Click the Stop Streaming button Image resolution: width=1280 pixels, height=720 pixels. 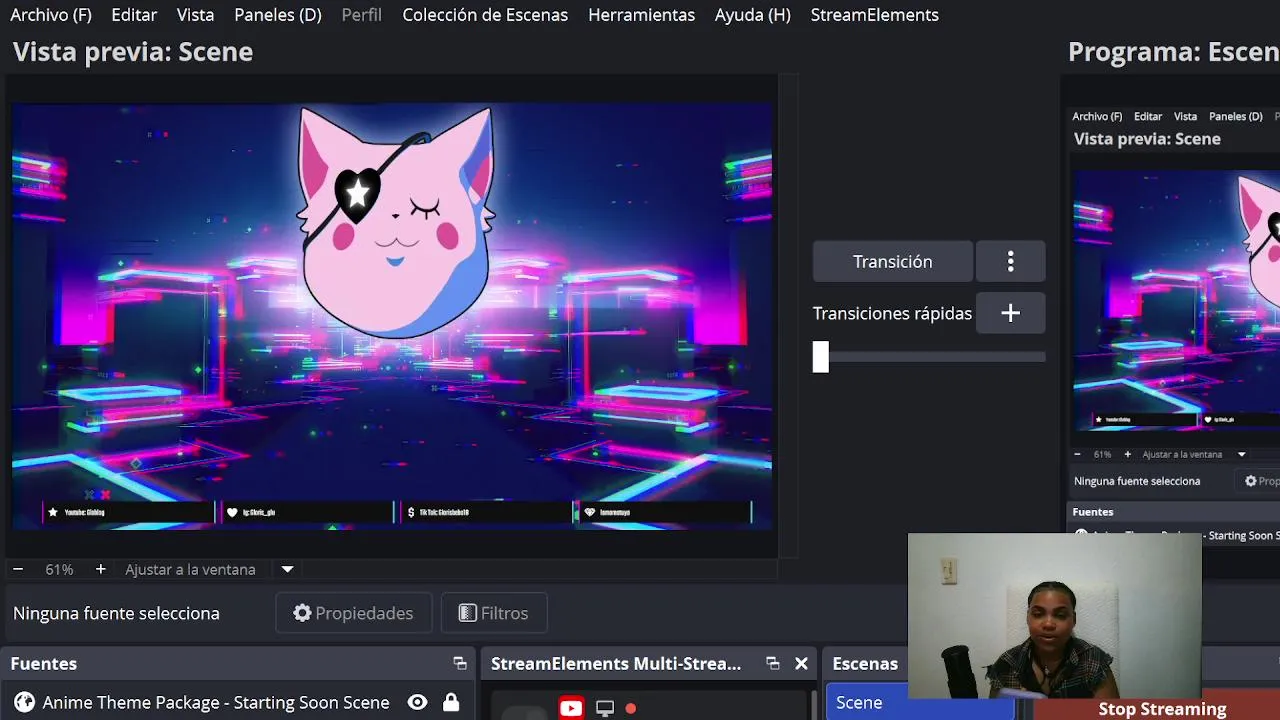tap(1162, 709)
